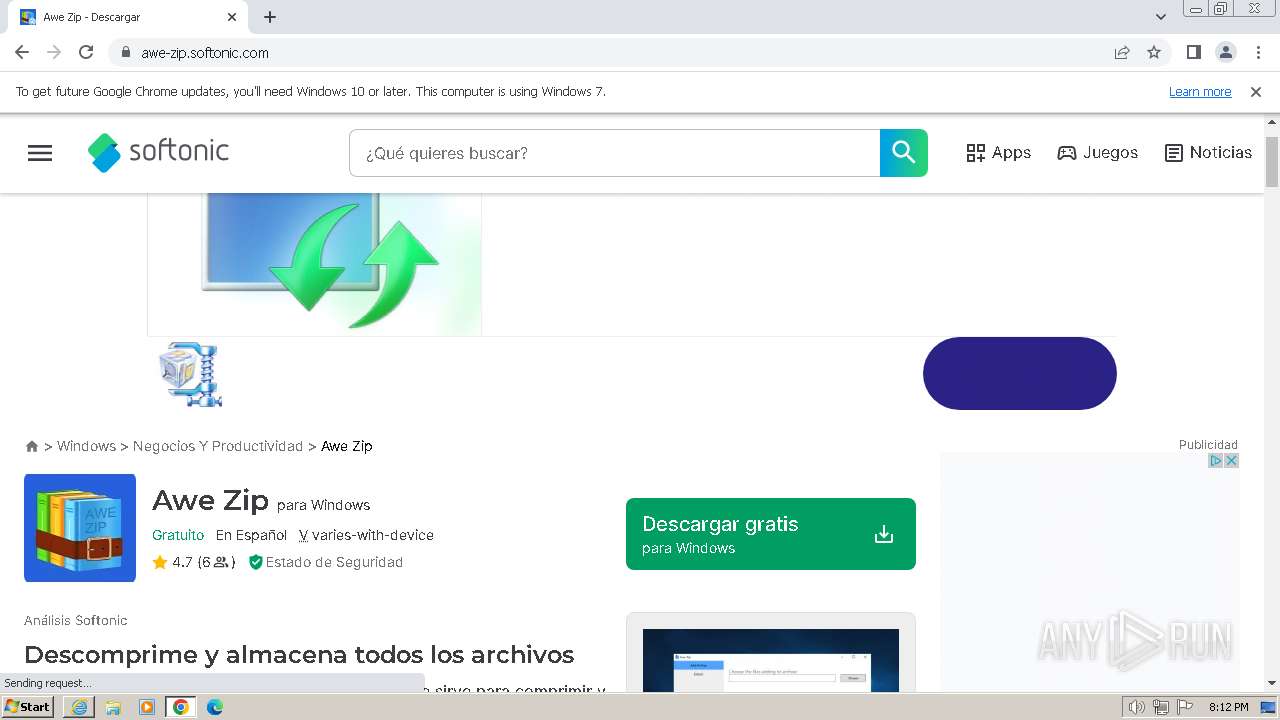This screenshot has height=720, width=1280.
Task: Open File Explorer from taskbar
Action: [x=113, y=707]
